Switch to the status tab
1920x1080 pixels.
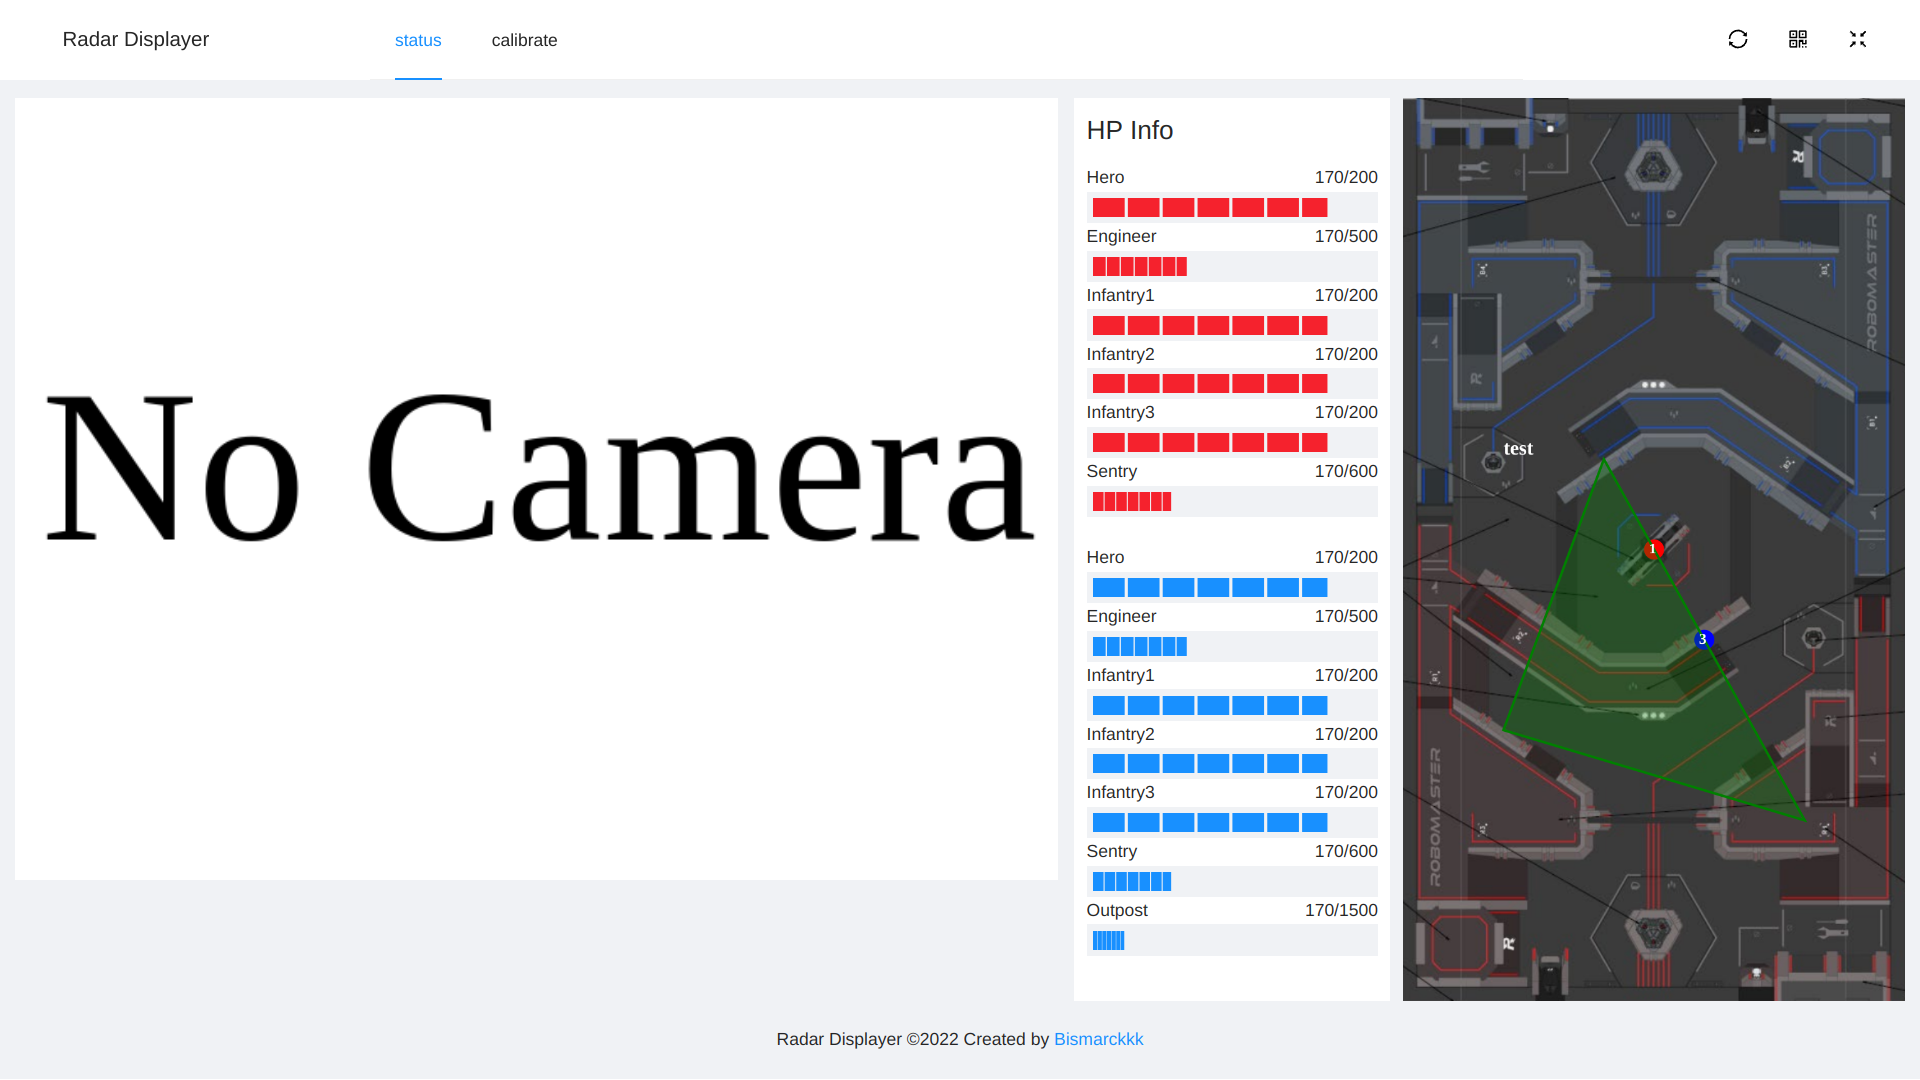point(418,40)
